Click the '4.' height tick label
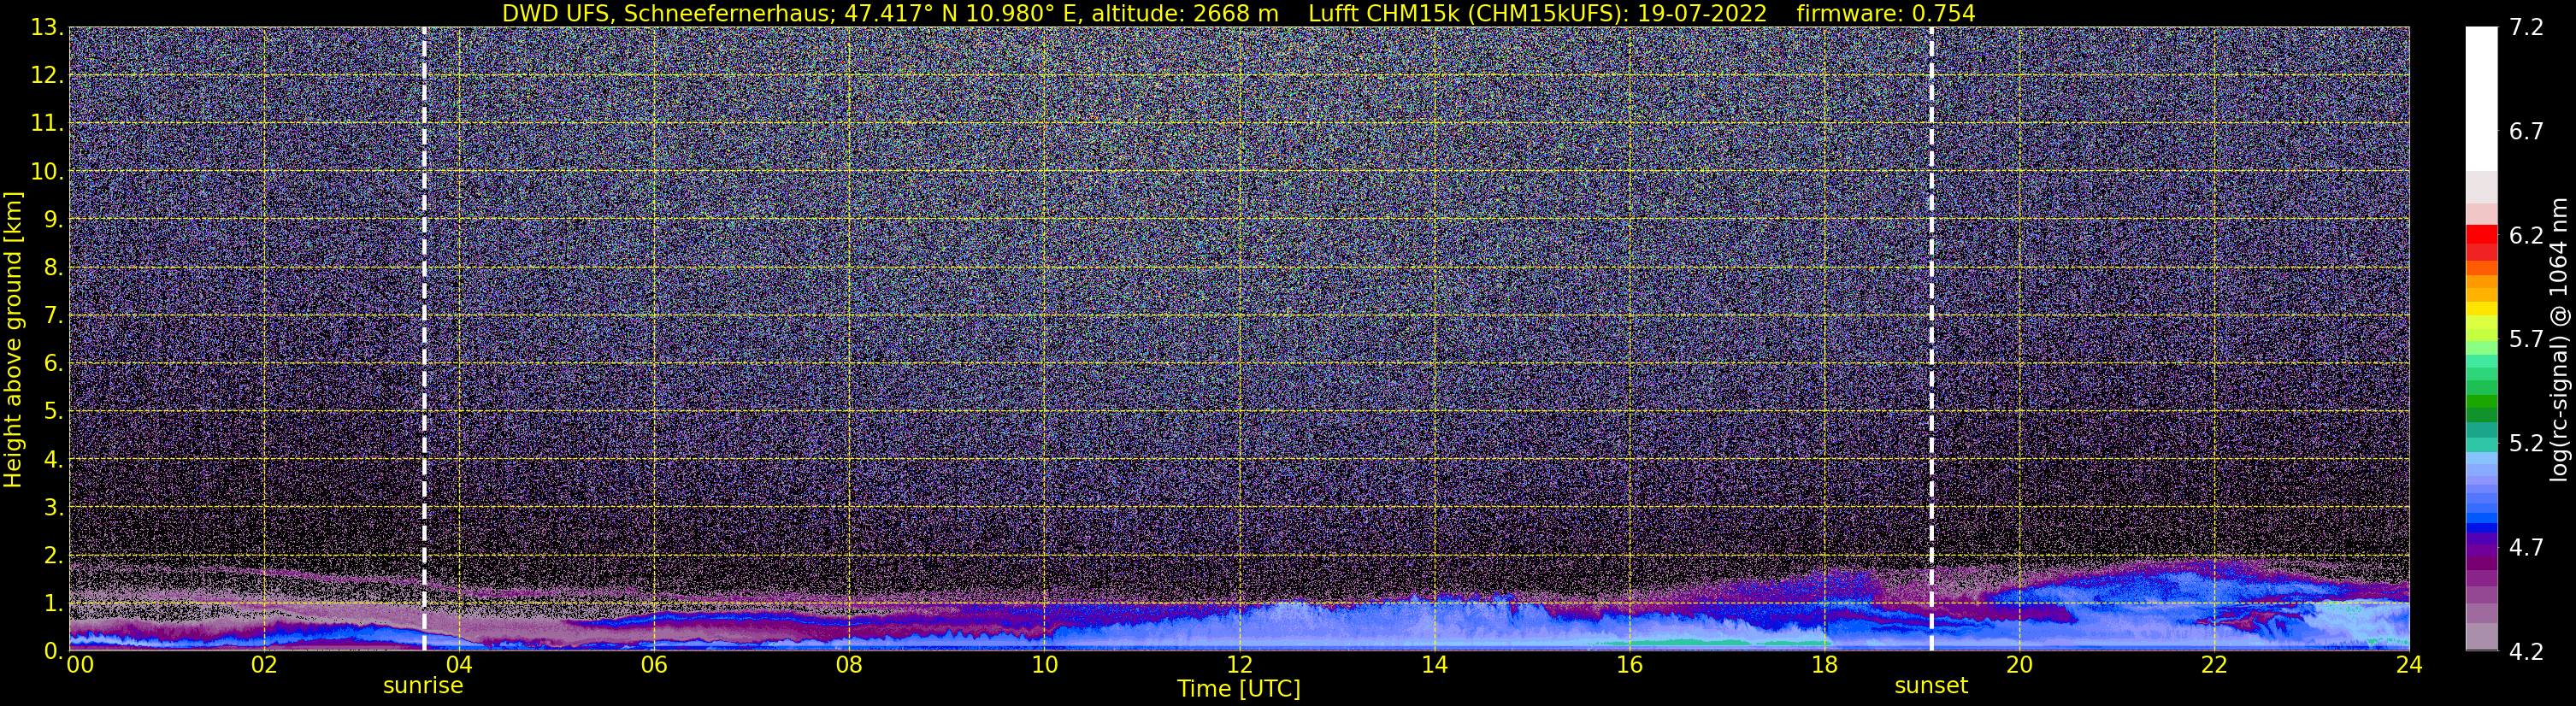This screenshot has height=706, width=2576. pos(53,459)
